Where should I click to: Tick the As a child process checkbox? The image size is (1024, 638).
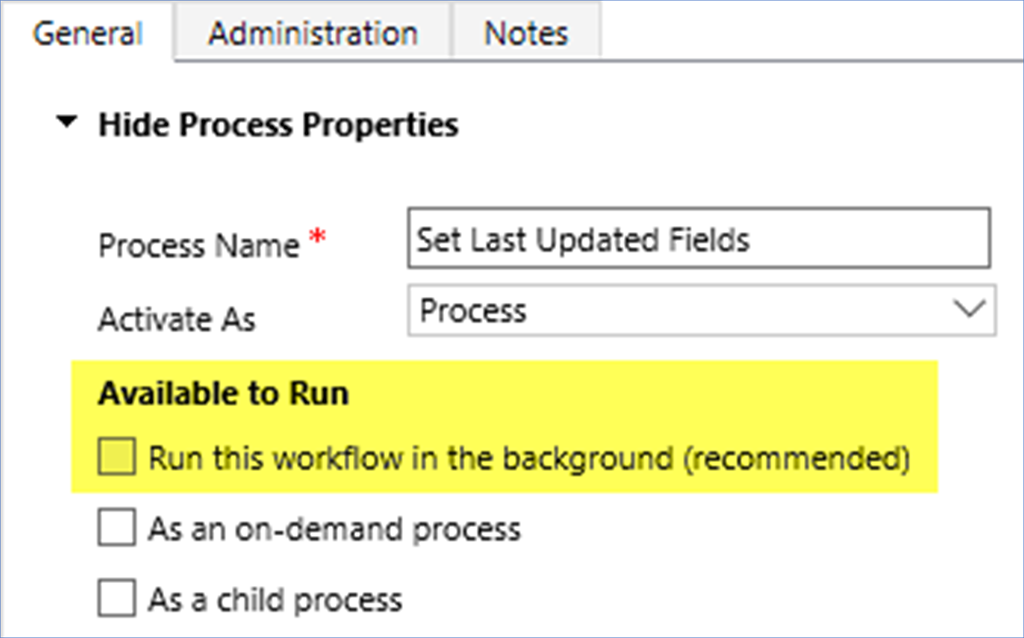coord(117,599)
